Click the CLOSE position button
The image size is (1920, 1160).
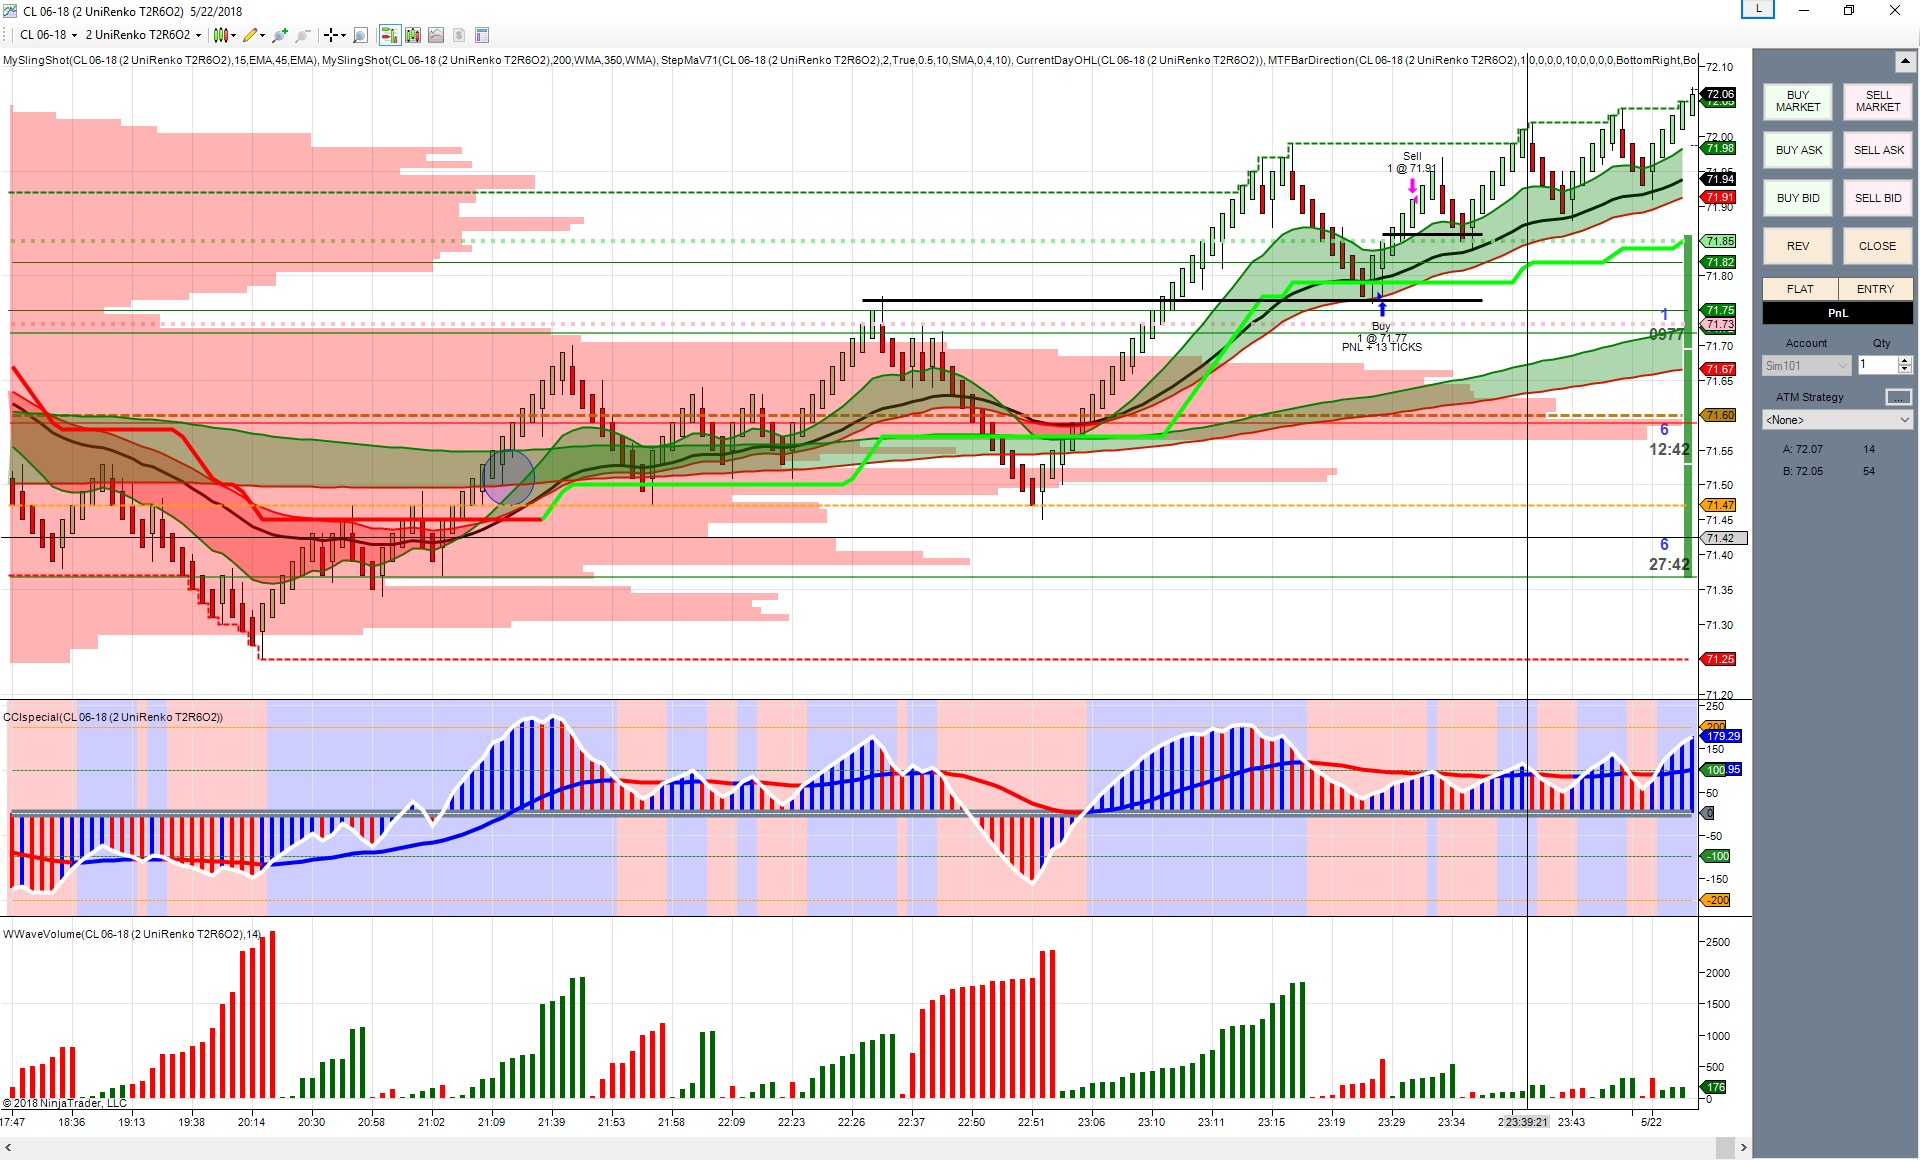pos(1877,246)
